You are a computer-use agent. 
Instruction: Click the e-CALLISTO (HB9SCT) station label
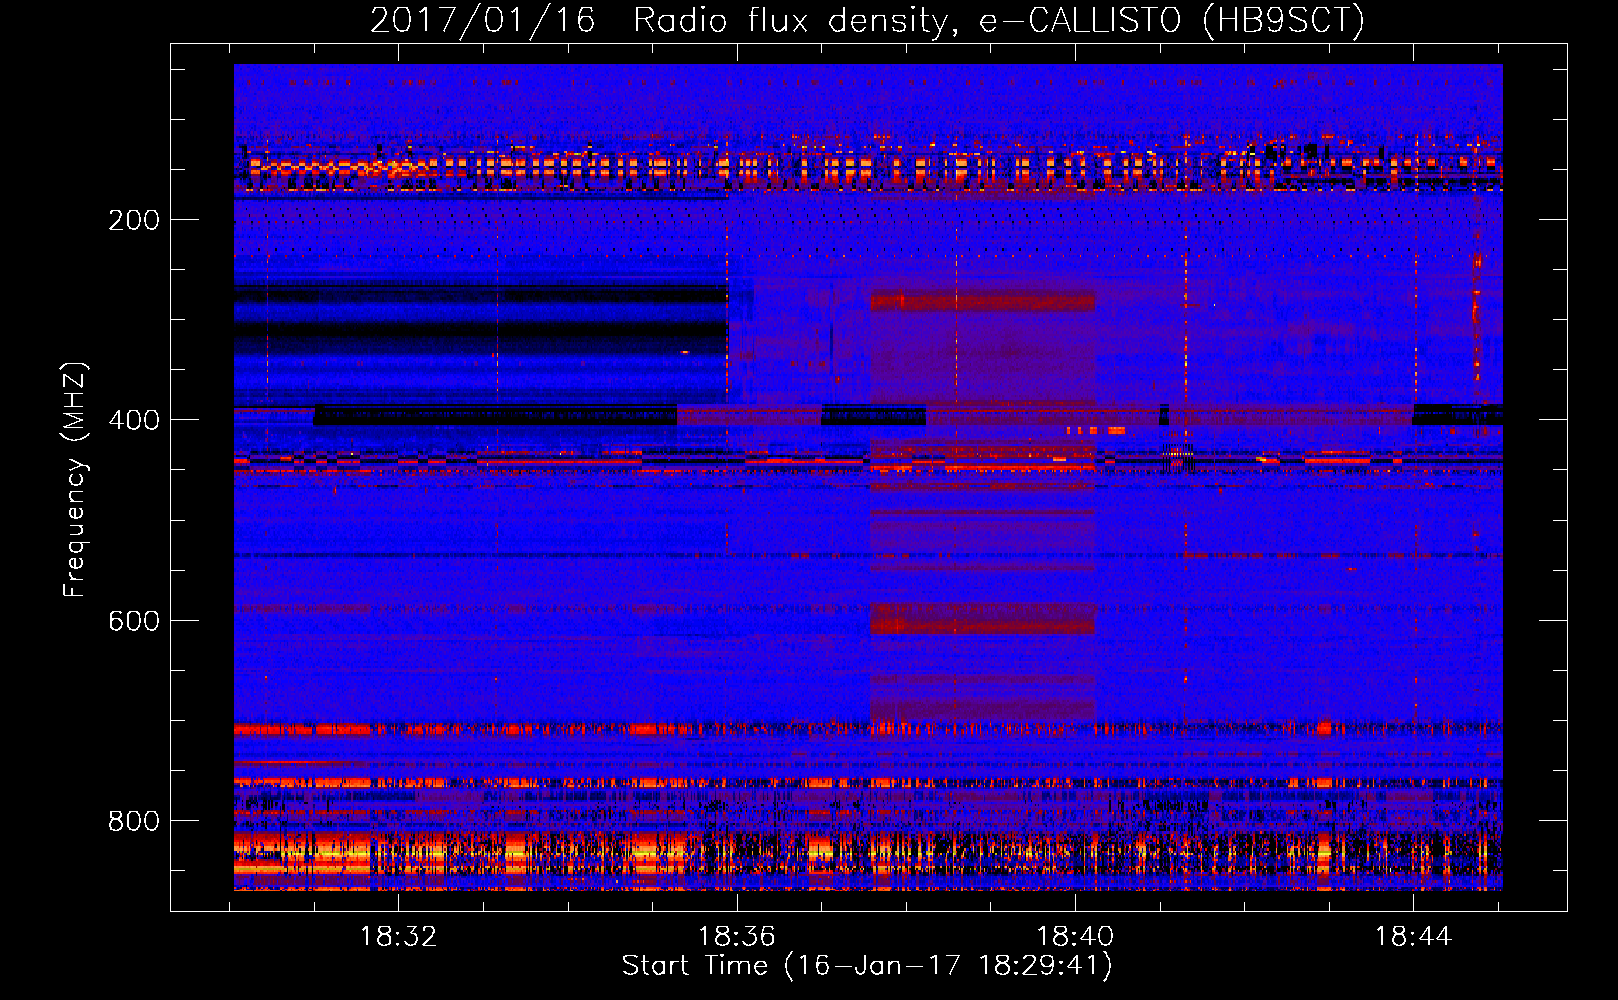(x=1172, y=21)
